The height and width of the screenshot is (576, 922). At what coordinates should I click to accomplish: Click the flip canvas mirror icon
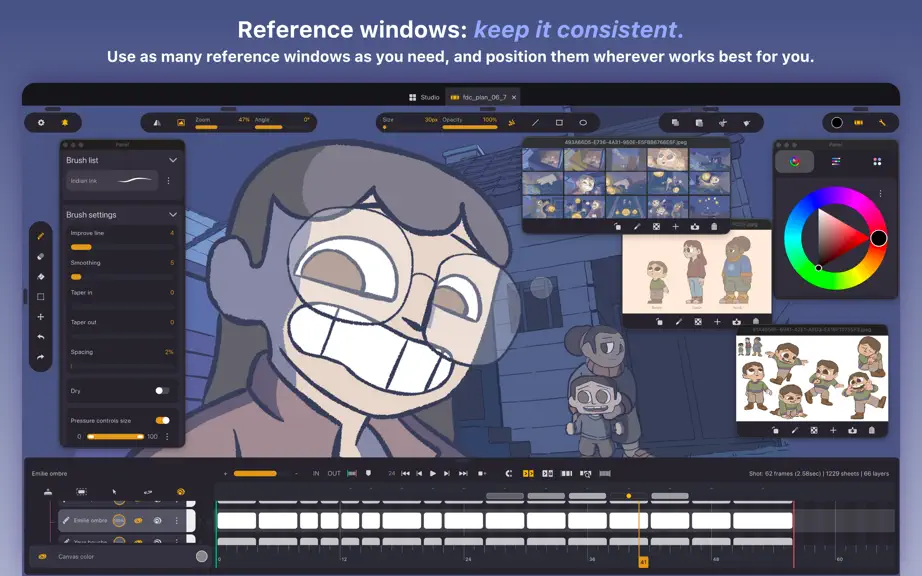click(x=157, y=123)
